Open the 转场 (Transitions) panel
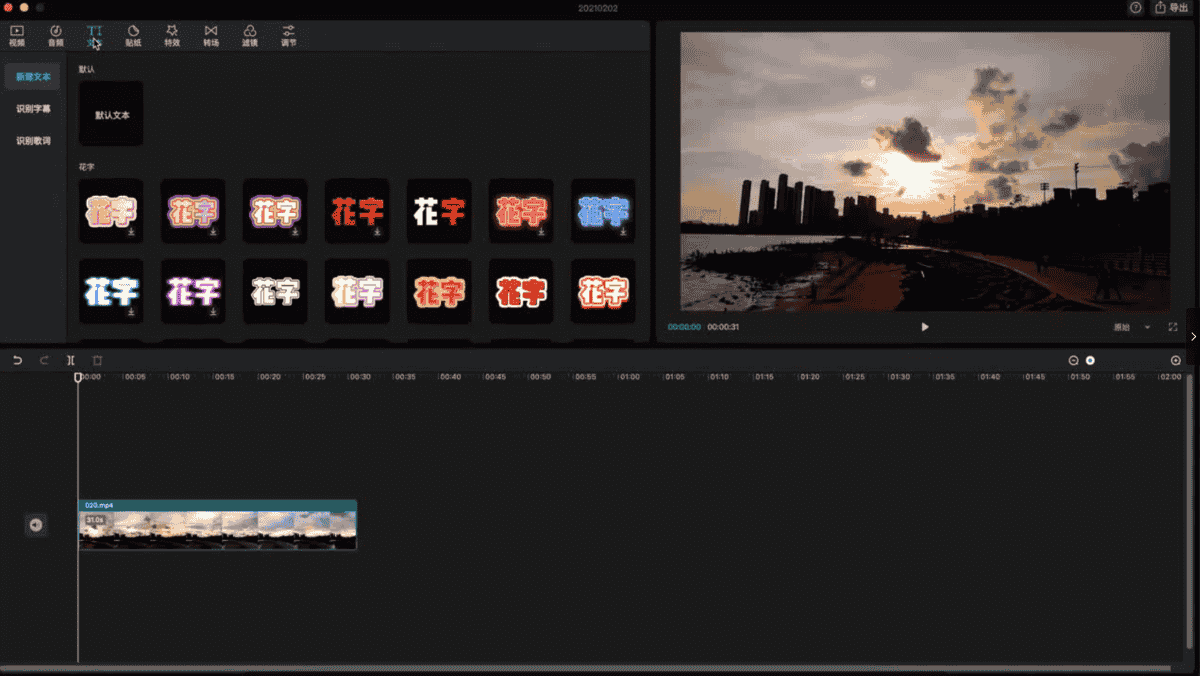Viewport: 1200px width, 676px height. [x=211, y=36]
